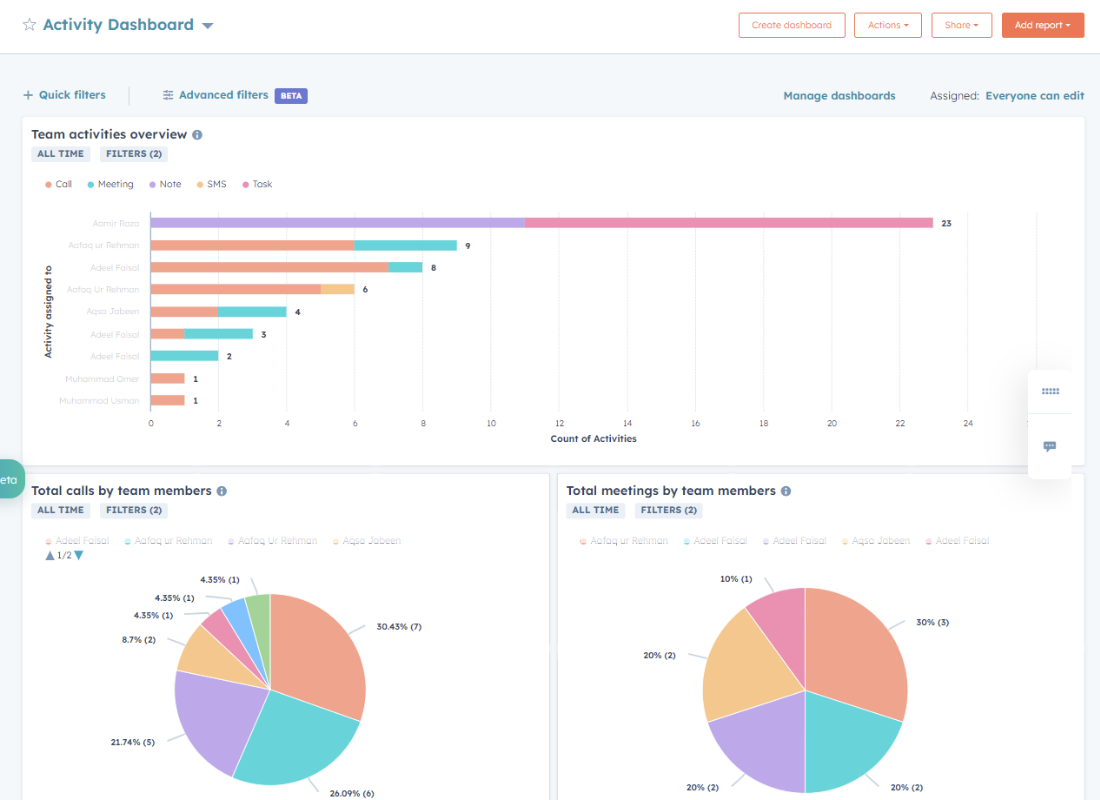Click the orange Note legend color dot

150,184
